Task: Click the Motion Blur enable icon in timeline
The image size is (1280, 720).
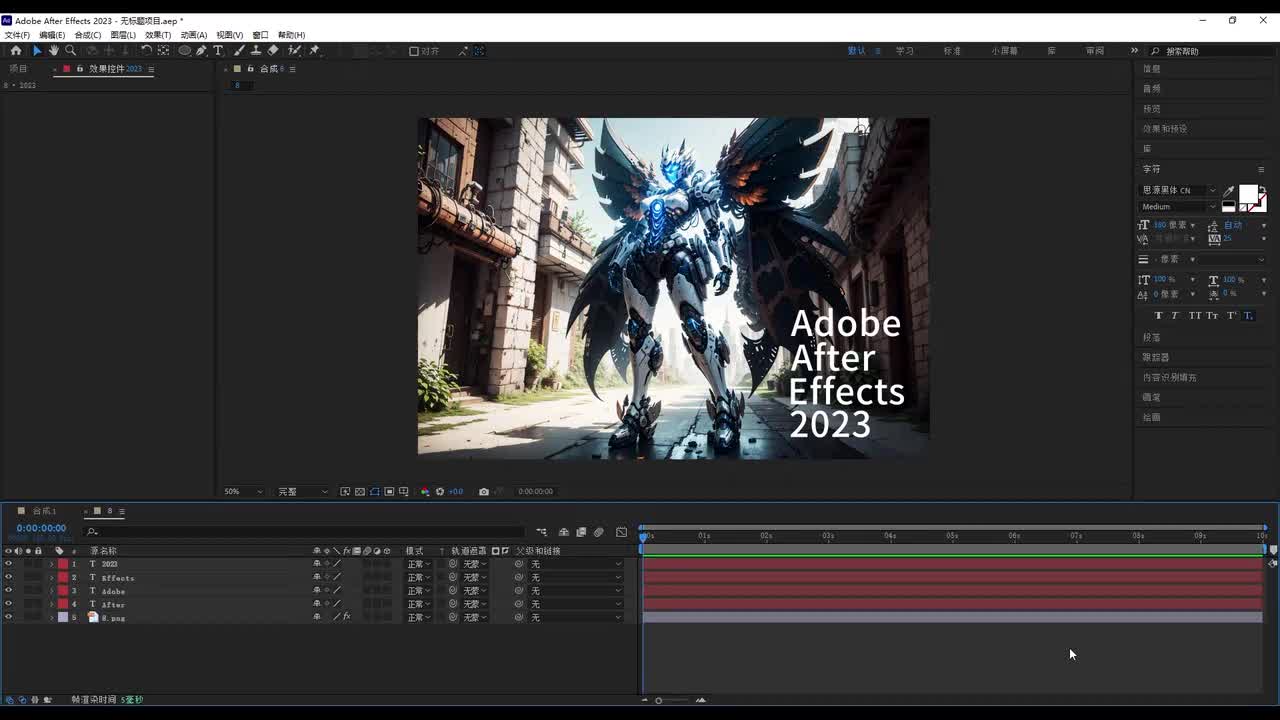Action: point(598,532)
